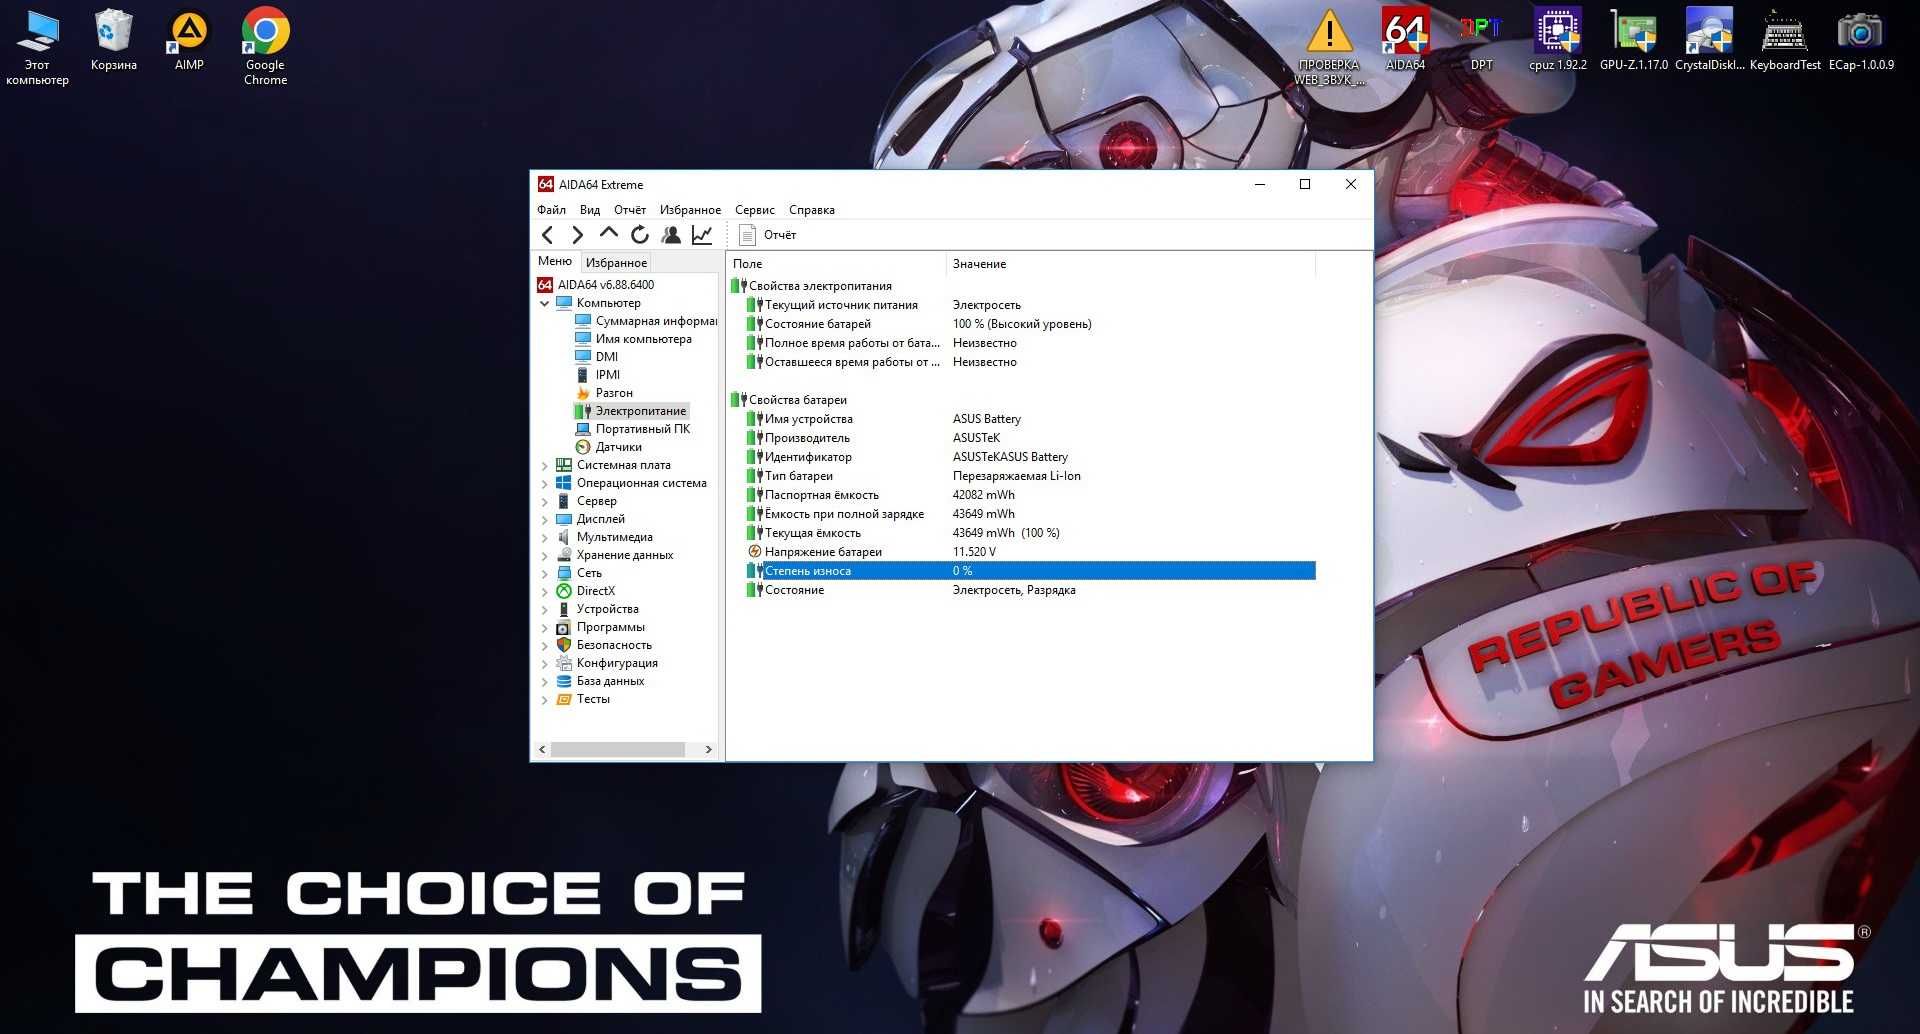Open Google Chrome desktop shortcut
The width and height of the screenshot is (1920, 1034).
click(x=265, y=47)
